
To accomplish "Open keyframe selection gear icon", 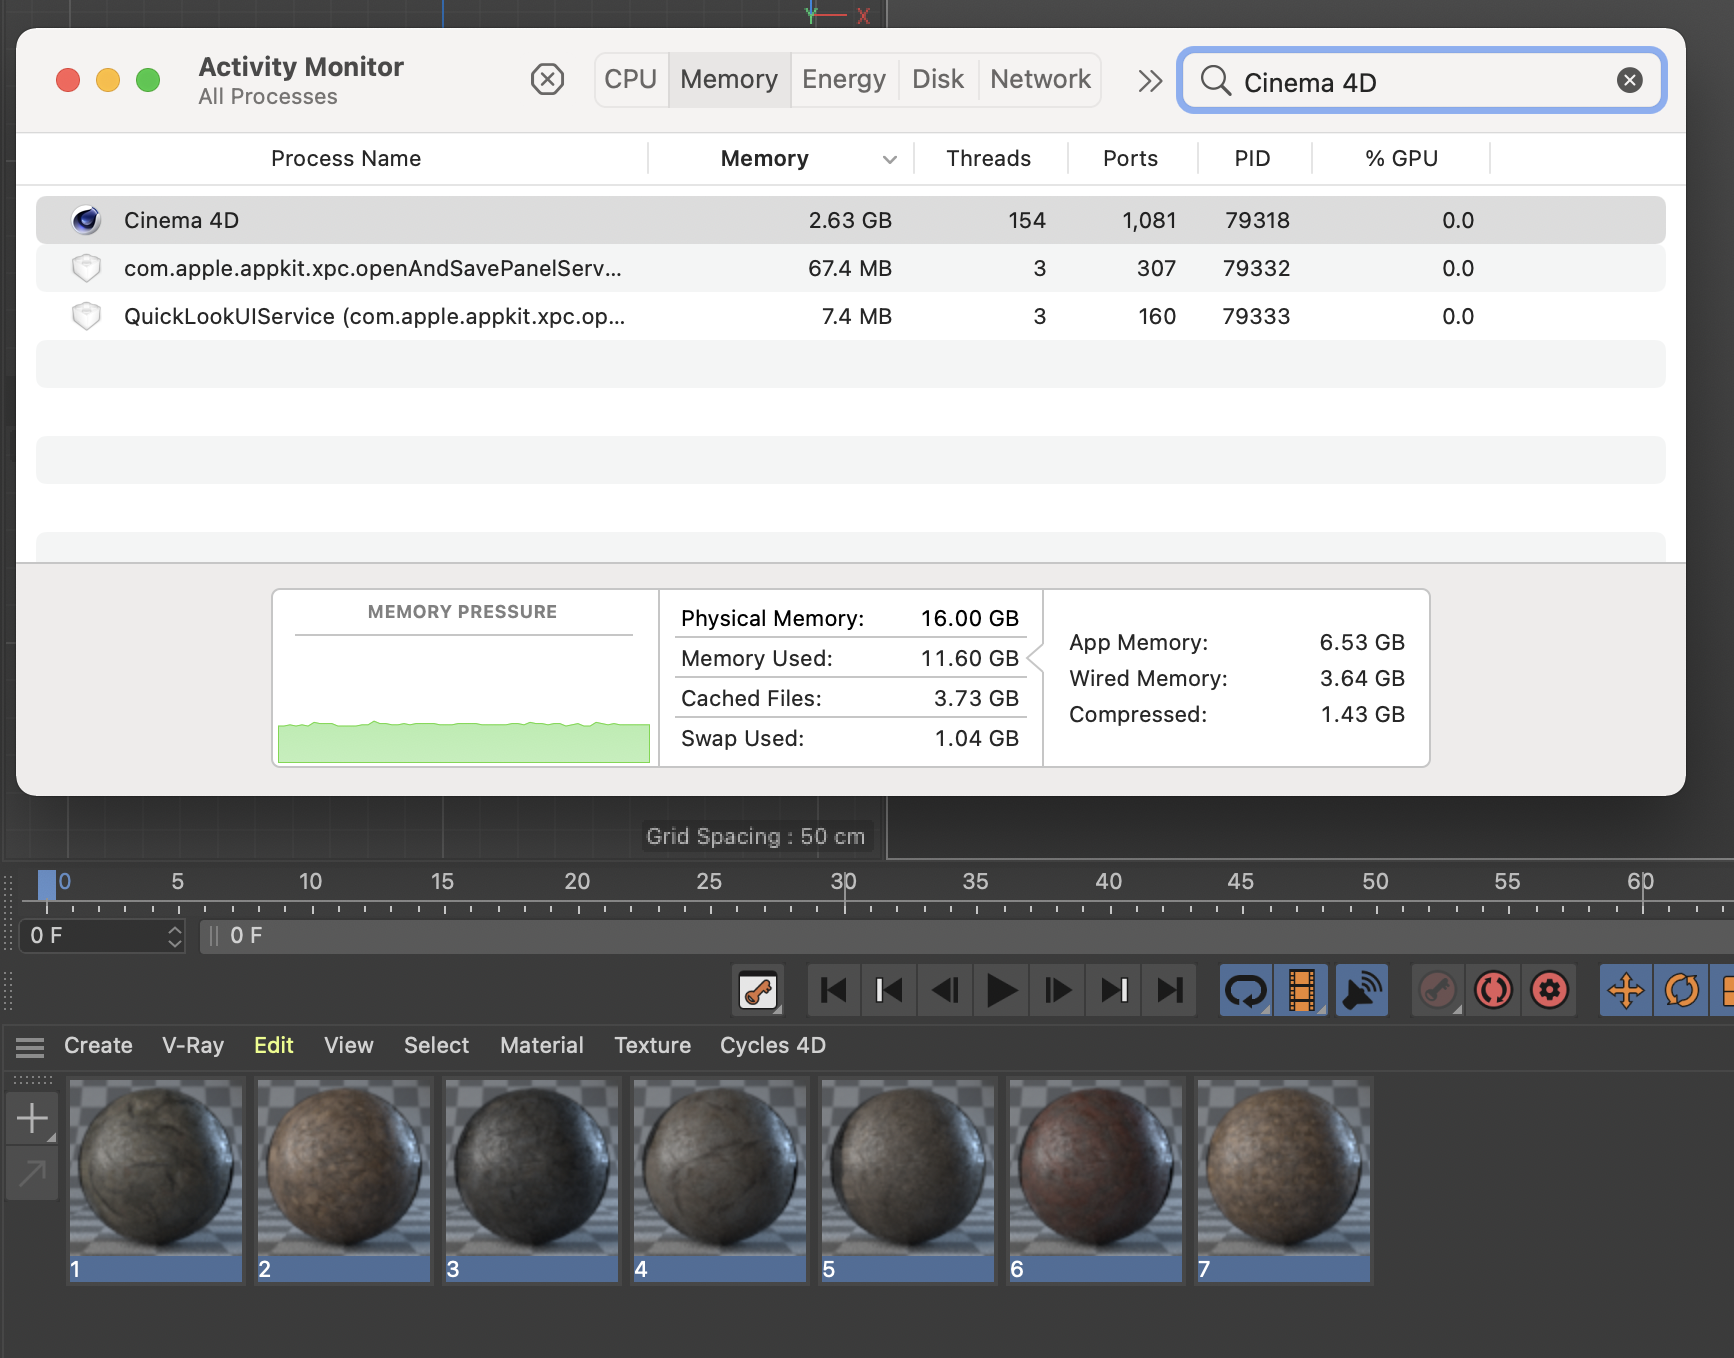I will coord(1550,990).
